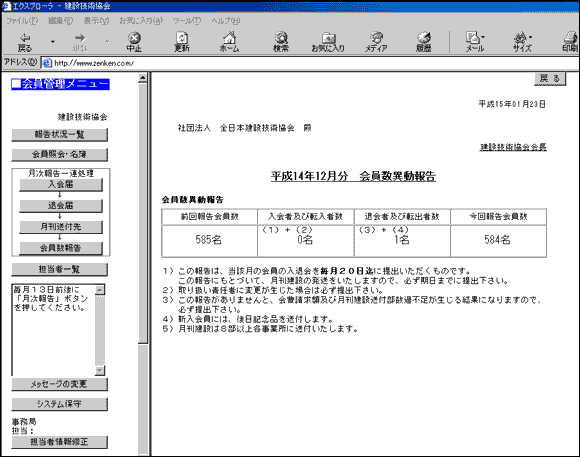Open the メール toolbar icon

(x=475, y=42)
